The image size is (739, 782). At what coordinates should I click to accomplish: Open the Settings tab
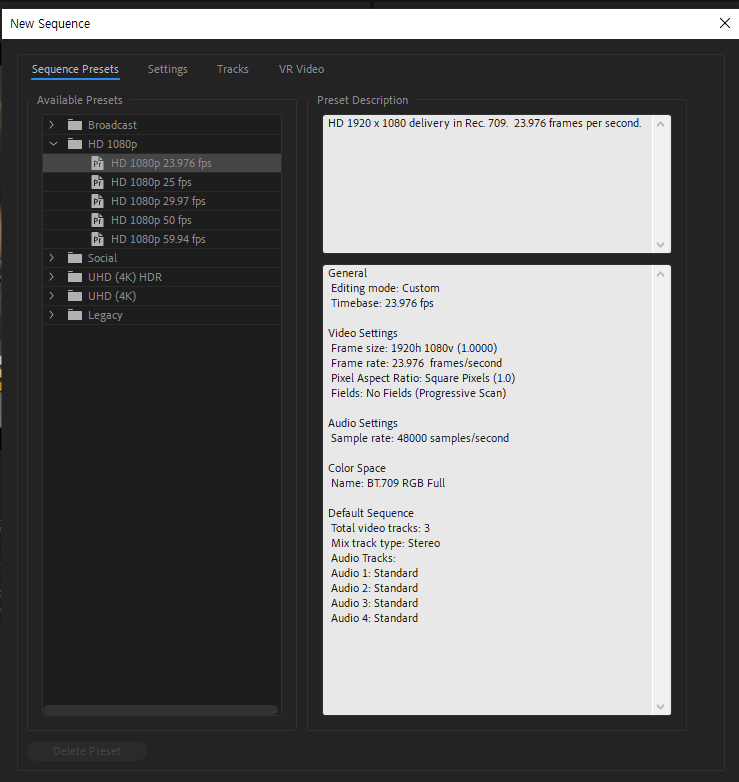pyautogui.click(x=168, y=69)
